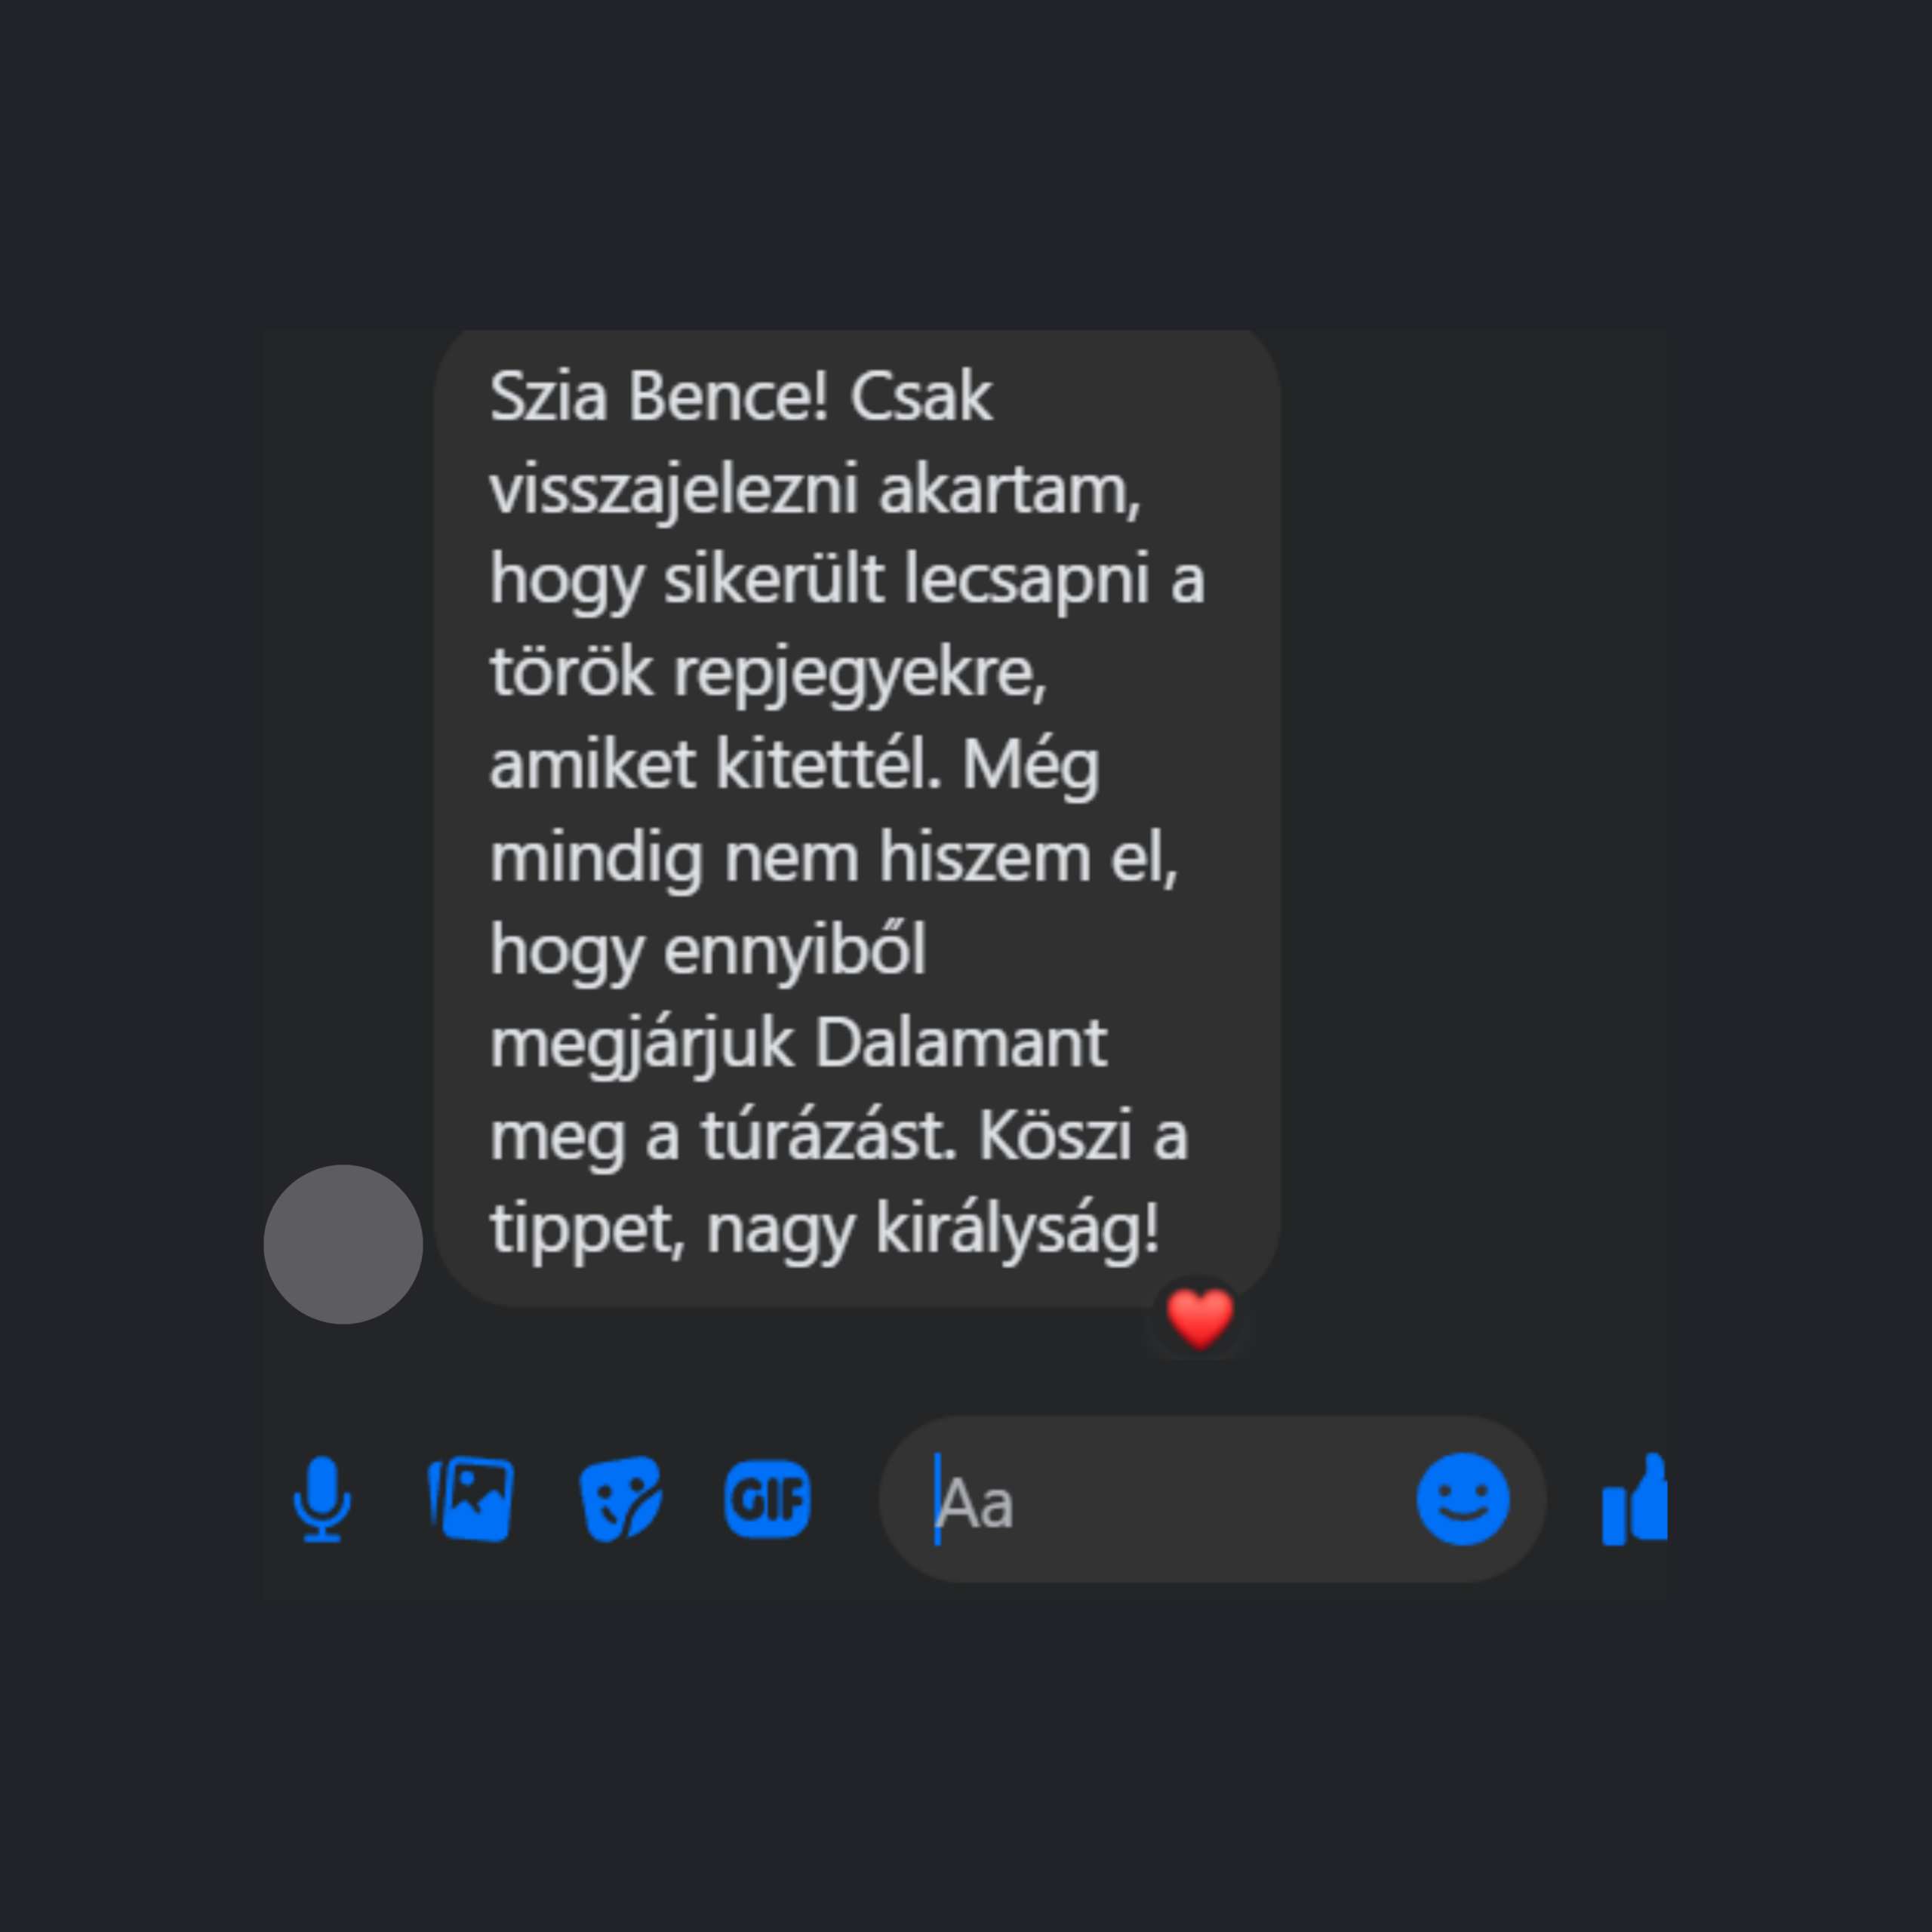Focus the 'Aa' message input field
Screen dimensions: 1932x1932
(1150, 1499)
